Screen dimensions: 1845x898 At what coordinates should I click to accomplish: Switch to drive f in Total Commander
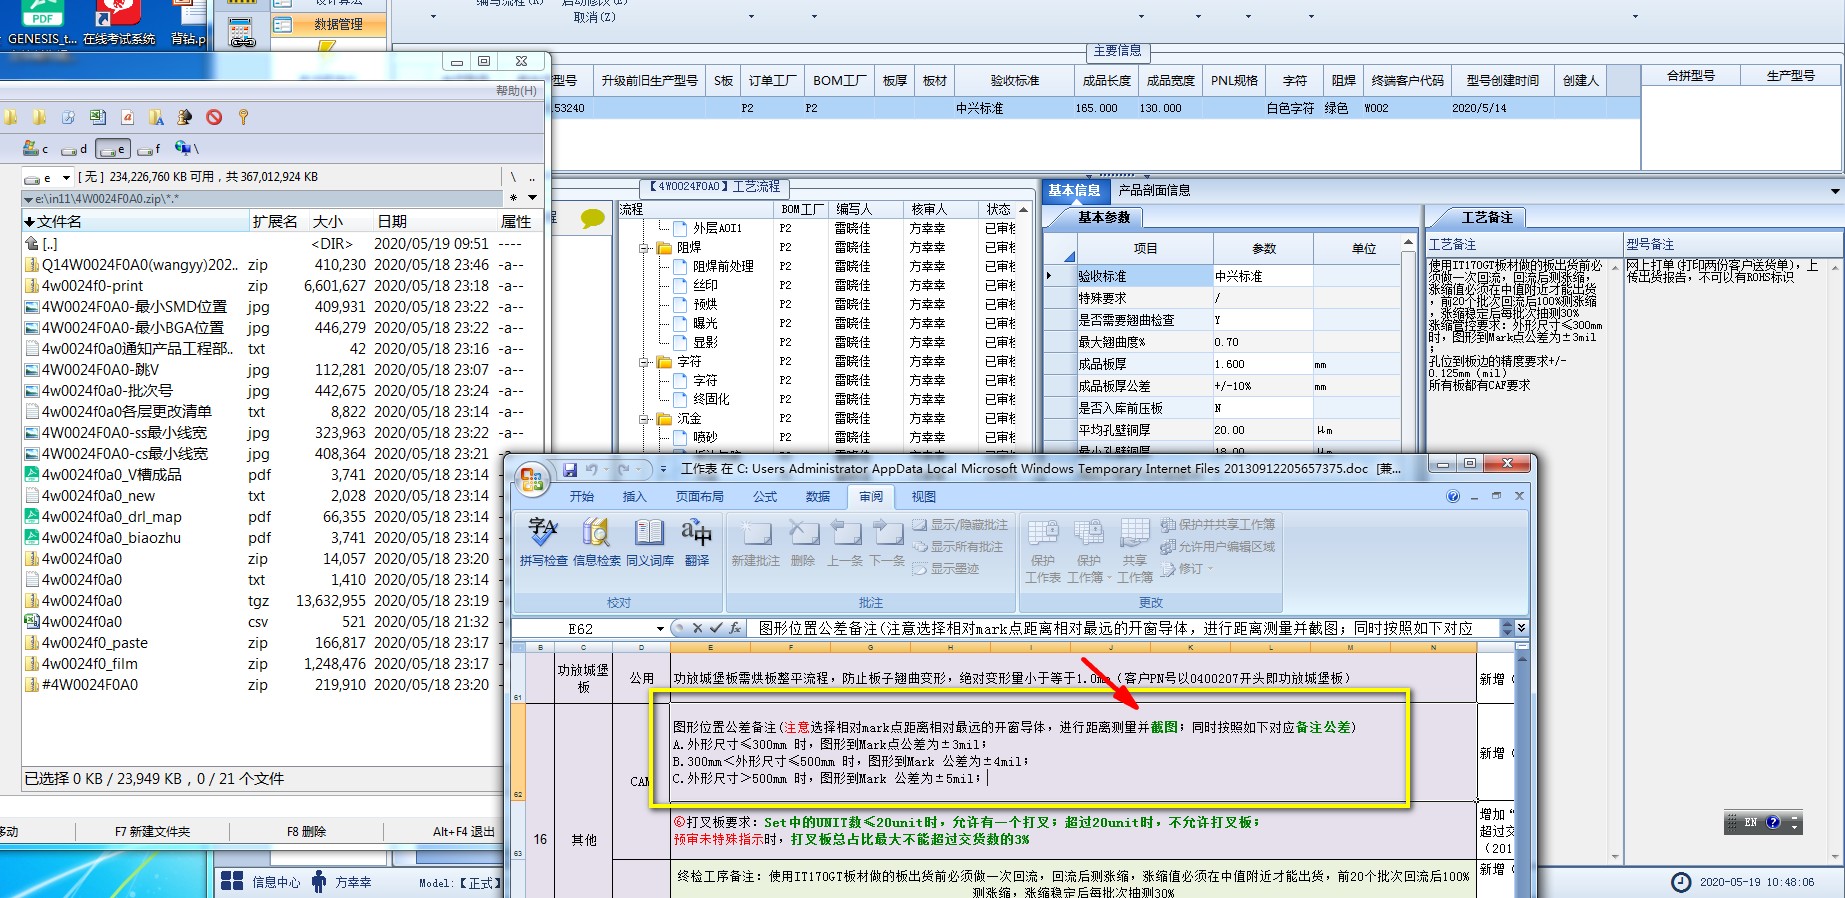point(148,148)
